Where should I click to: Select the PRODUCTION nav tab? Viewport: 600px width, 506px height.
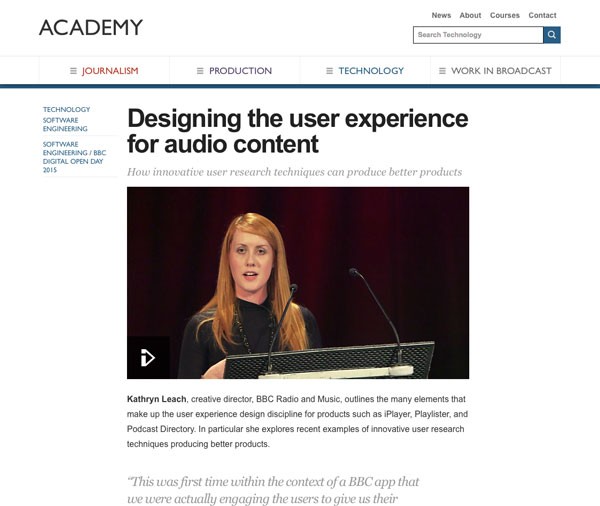pos(235,71)
